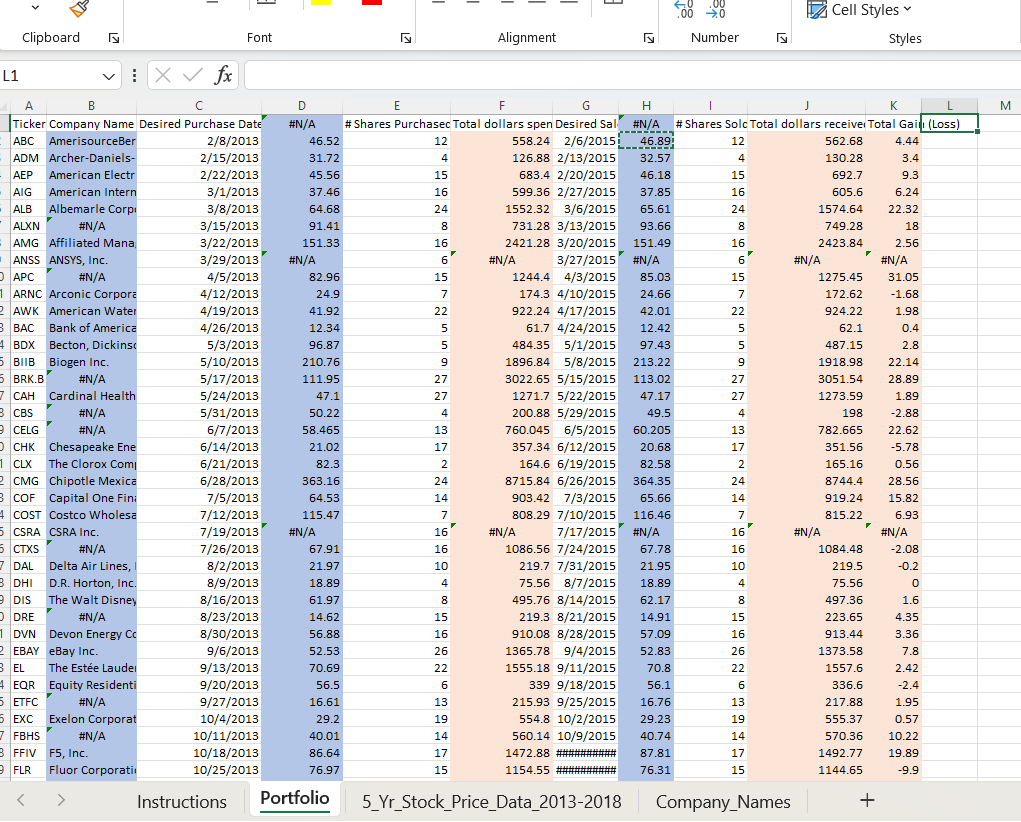Open Insert Function fx dialog
Screen dimensions: 1021x822
point(223,76)
